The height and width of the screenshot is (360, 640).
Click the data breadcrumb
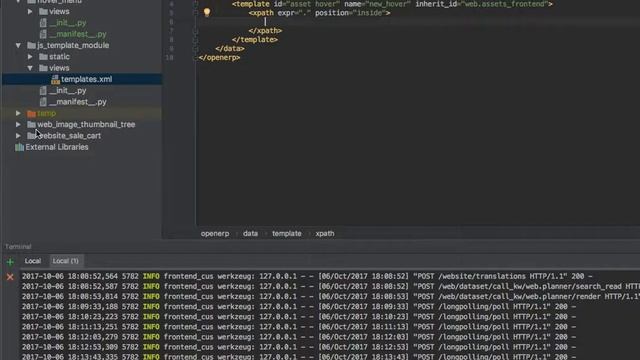coord(250,233)
